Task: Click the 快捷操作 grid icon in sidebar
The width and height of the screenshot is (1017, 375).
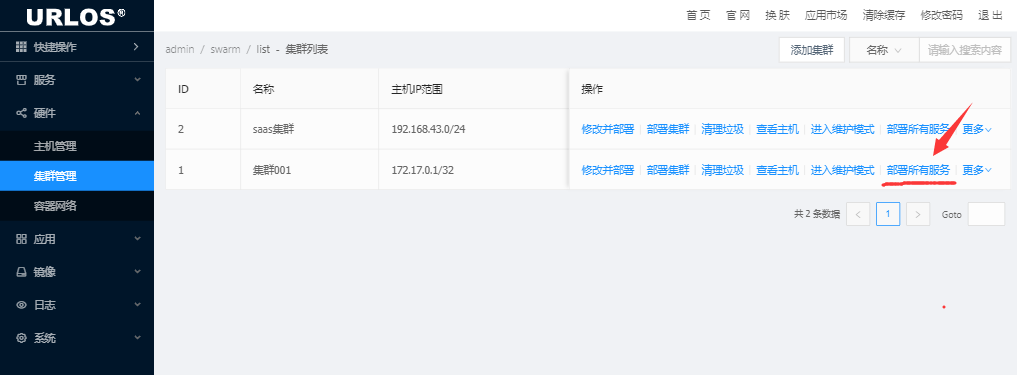Action: coord(21,47)
